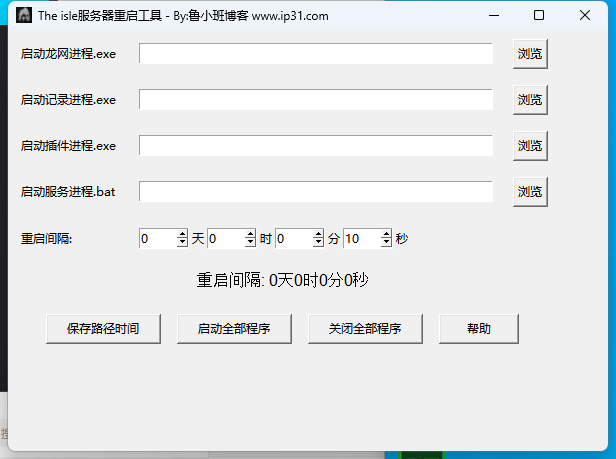Decrease the seconds (秒) spinner value
Image resolution: width=616 pixels, height=459 pixels.
[386, 243]
